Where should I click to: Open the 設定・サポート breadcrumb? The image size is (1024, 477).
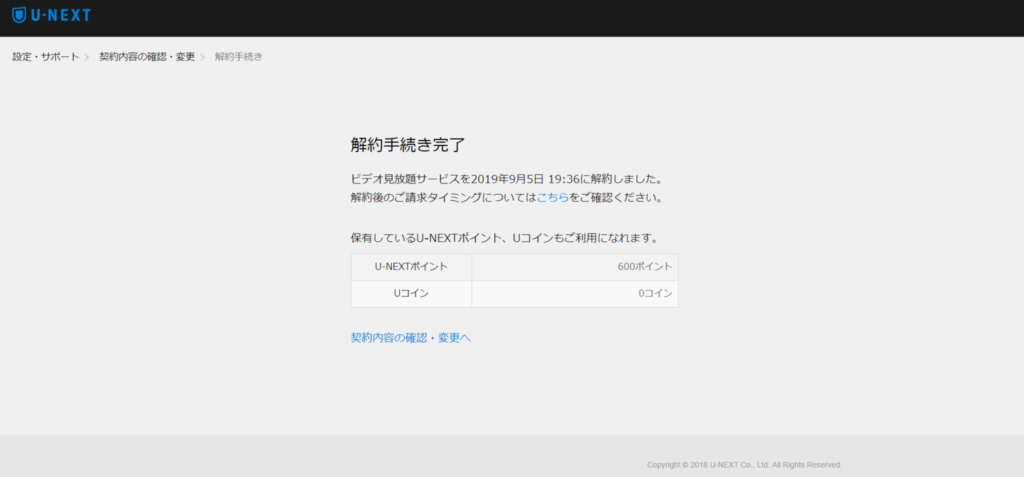(x=45, y=57)
